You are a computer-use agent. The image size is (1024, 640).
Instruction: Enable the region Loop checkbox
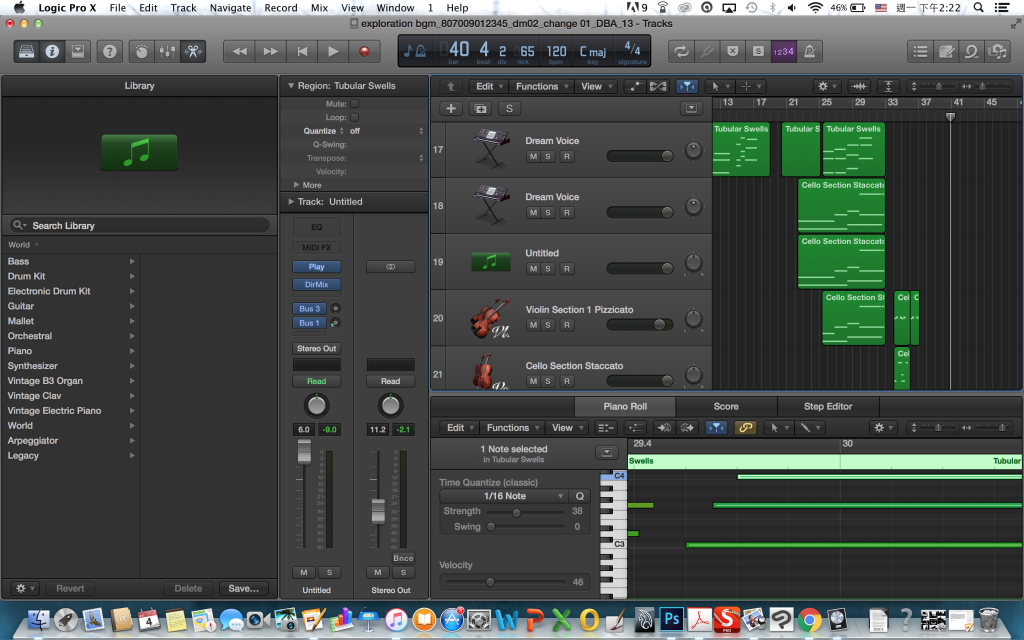(x=355, y=118)
